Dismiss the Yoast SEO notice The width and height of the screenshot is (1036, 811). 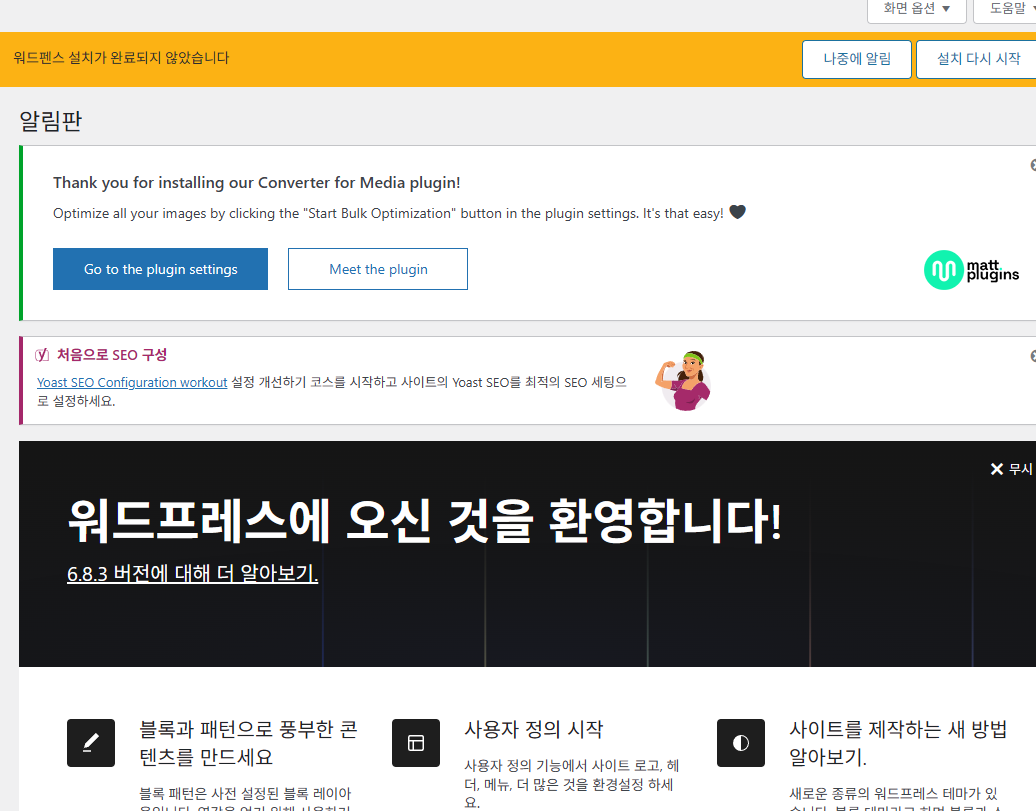tap(1033, 356)
